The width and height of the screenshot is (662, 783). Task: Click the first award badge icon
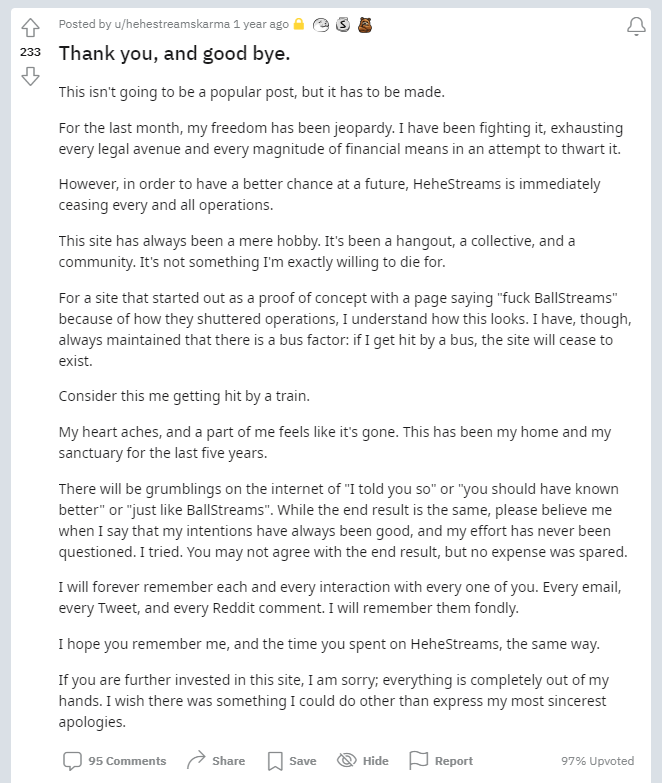321,24
